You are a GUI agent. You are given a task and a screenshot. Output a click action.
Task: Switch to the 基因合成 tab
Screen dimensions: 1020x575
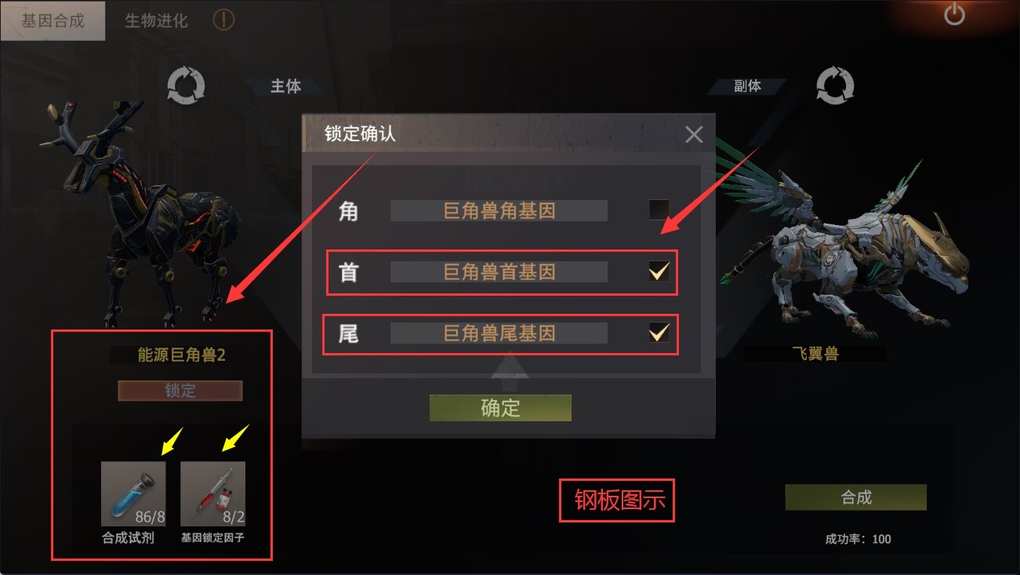53,21
